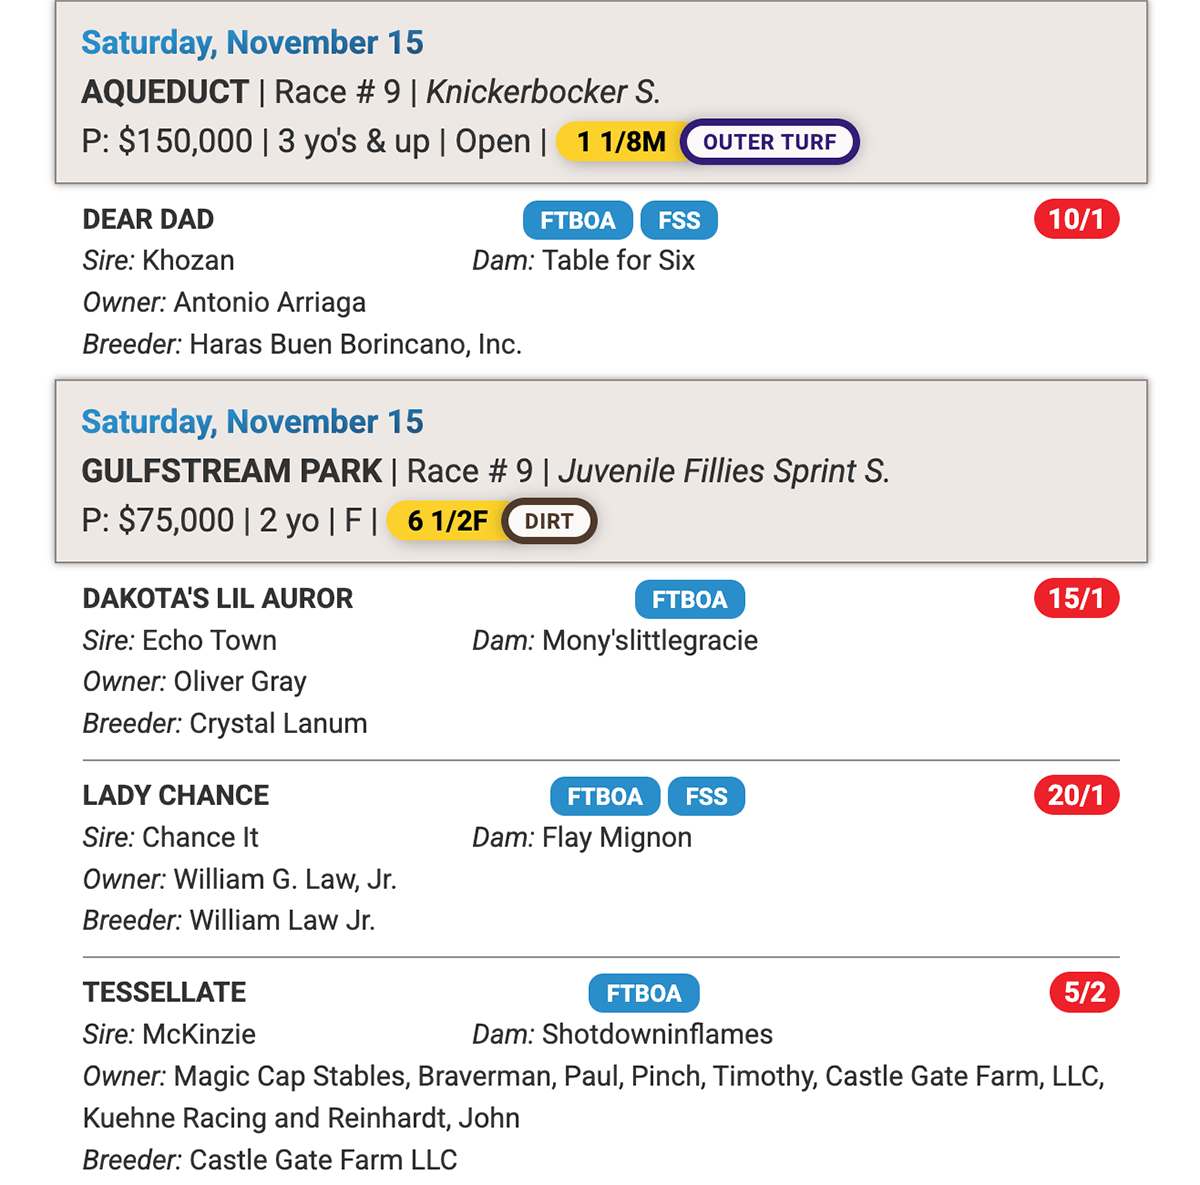Screen dimensions: 1200x1185
Task: Click the DIRT surface badge
Action: [549, 521]
